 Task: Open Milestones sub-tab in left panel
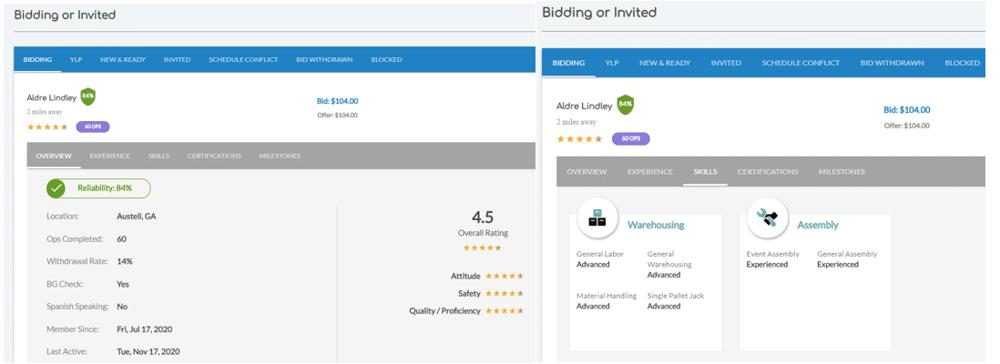[279, 156]
